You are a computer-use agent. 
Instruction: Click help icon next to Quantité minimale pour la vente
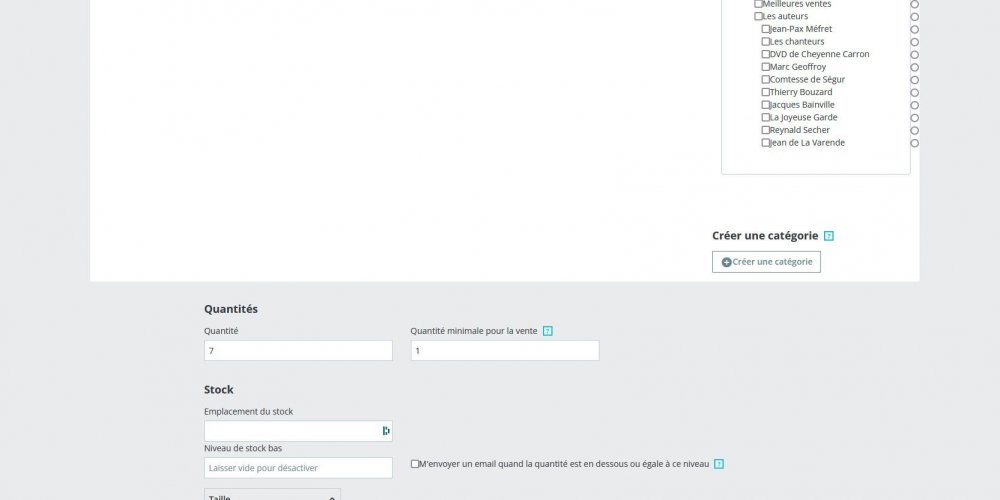(x=548, y=331)
